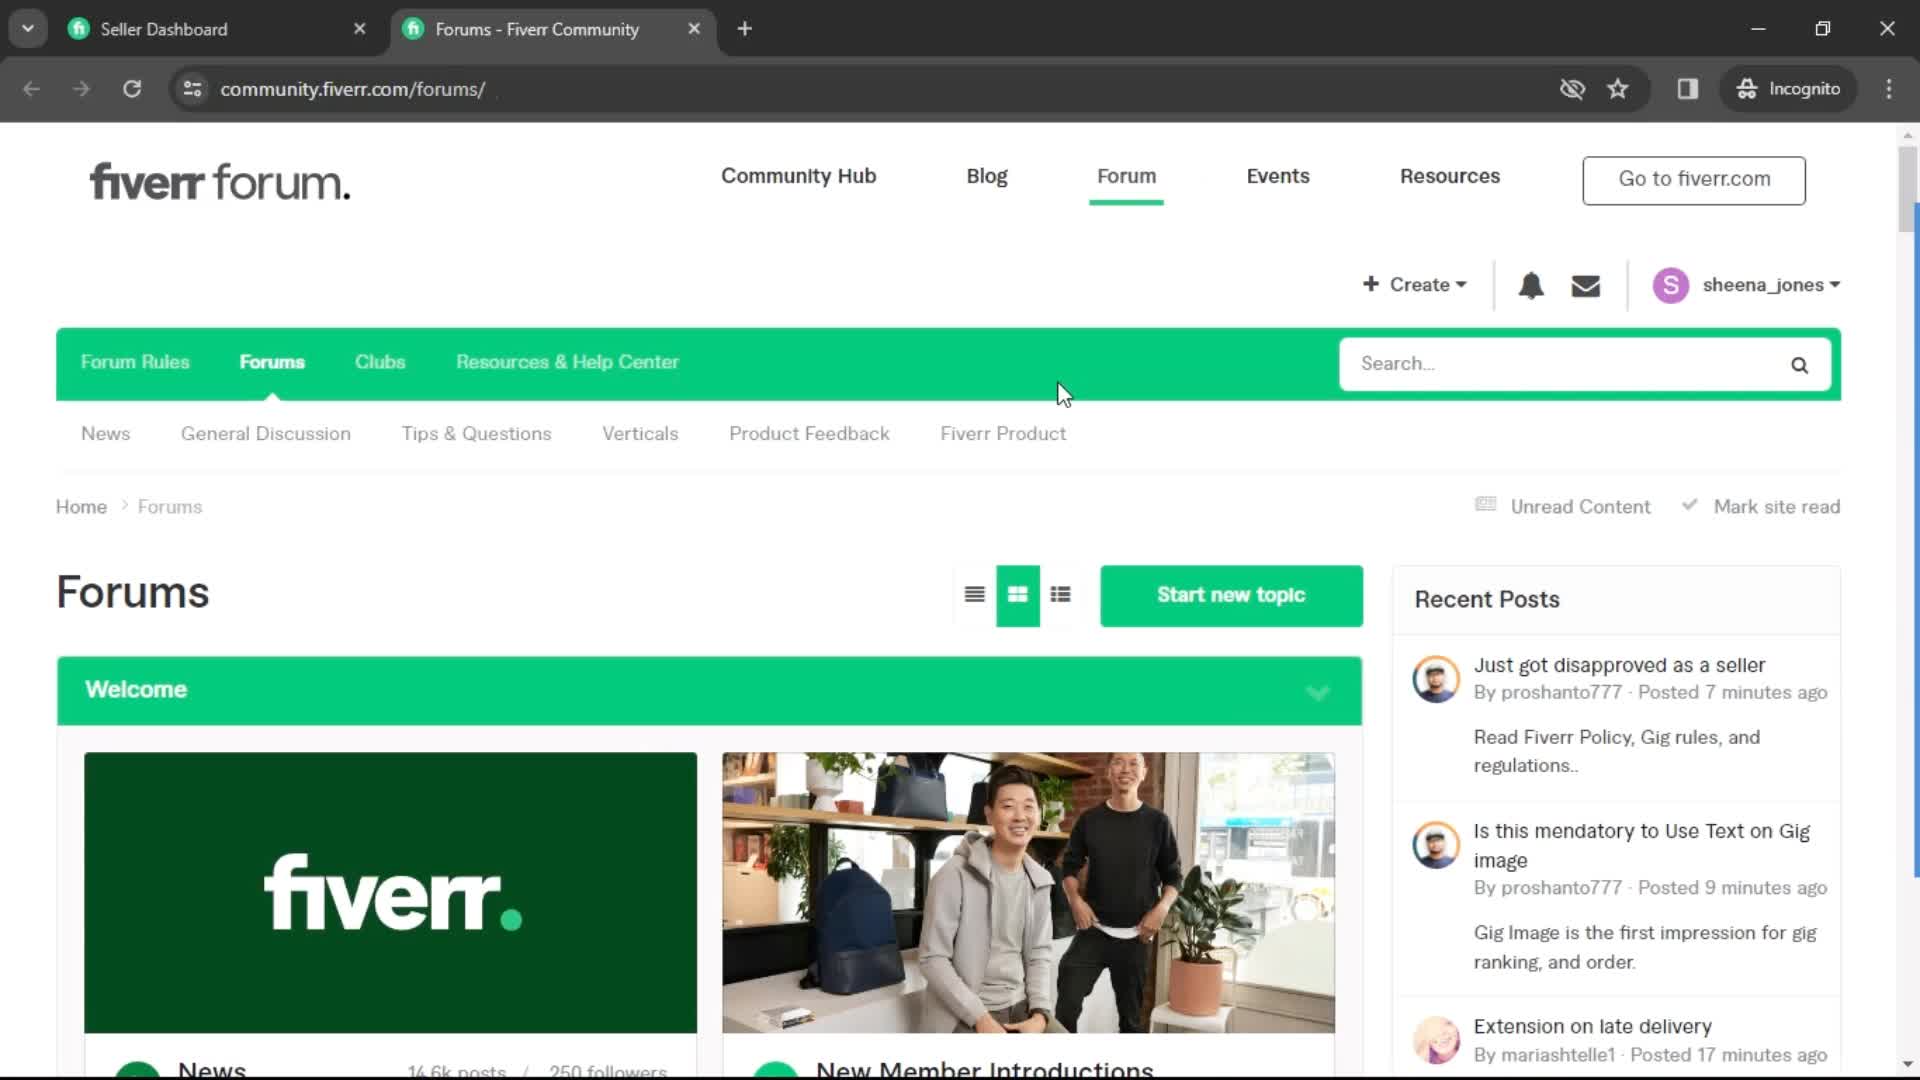
Task: Click scrollbar down arrow
Action: 1907,1064
